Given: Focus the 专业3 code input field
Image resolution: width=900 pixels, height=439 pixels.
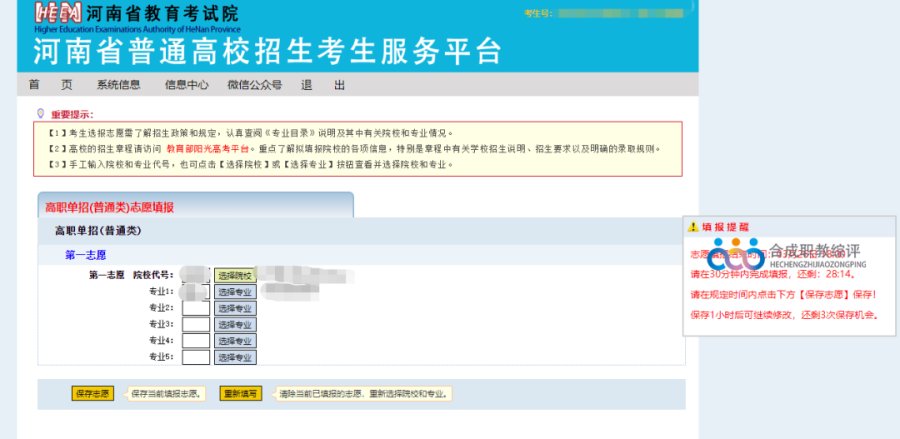Looking at the screenshot, I should (x=195, y=324).
